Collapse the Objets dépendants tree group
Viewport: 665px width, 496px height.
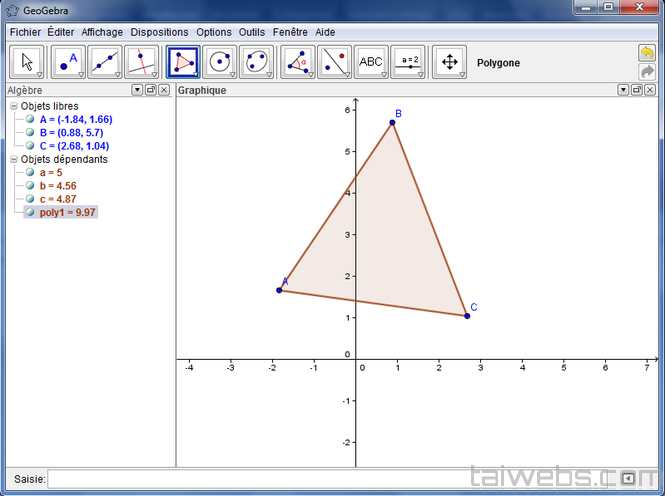tap(14, 159)
